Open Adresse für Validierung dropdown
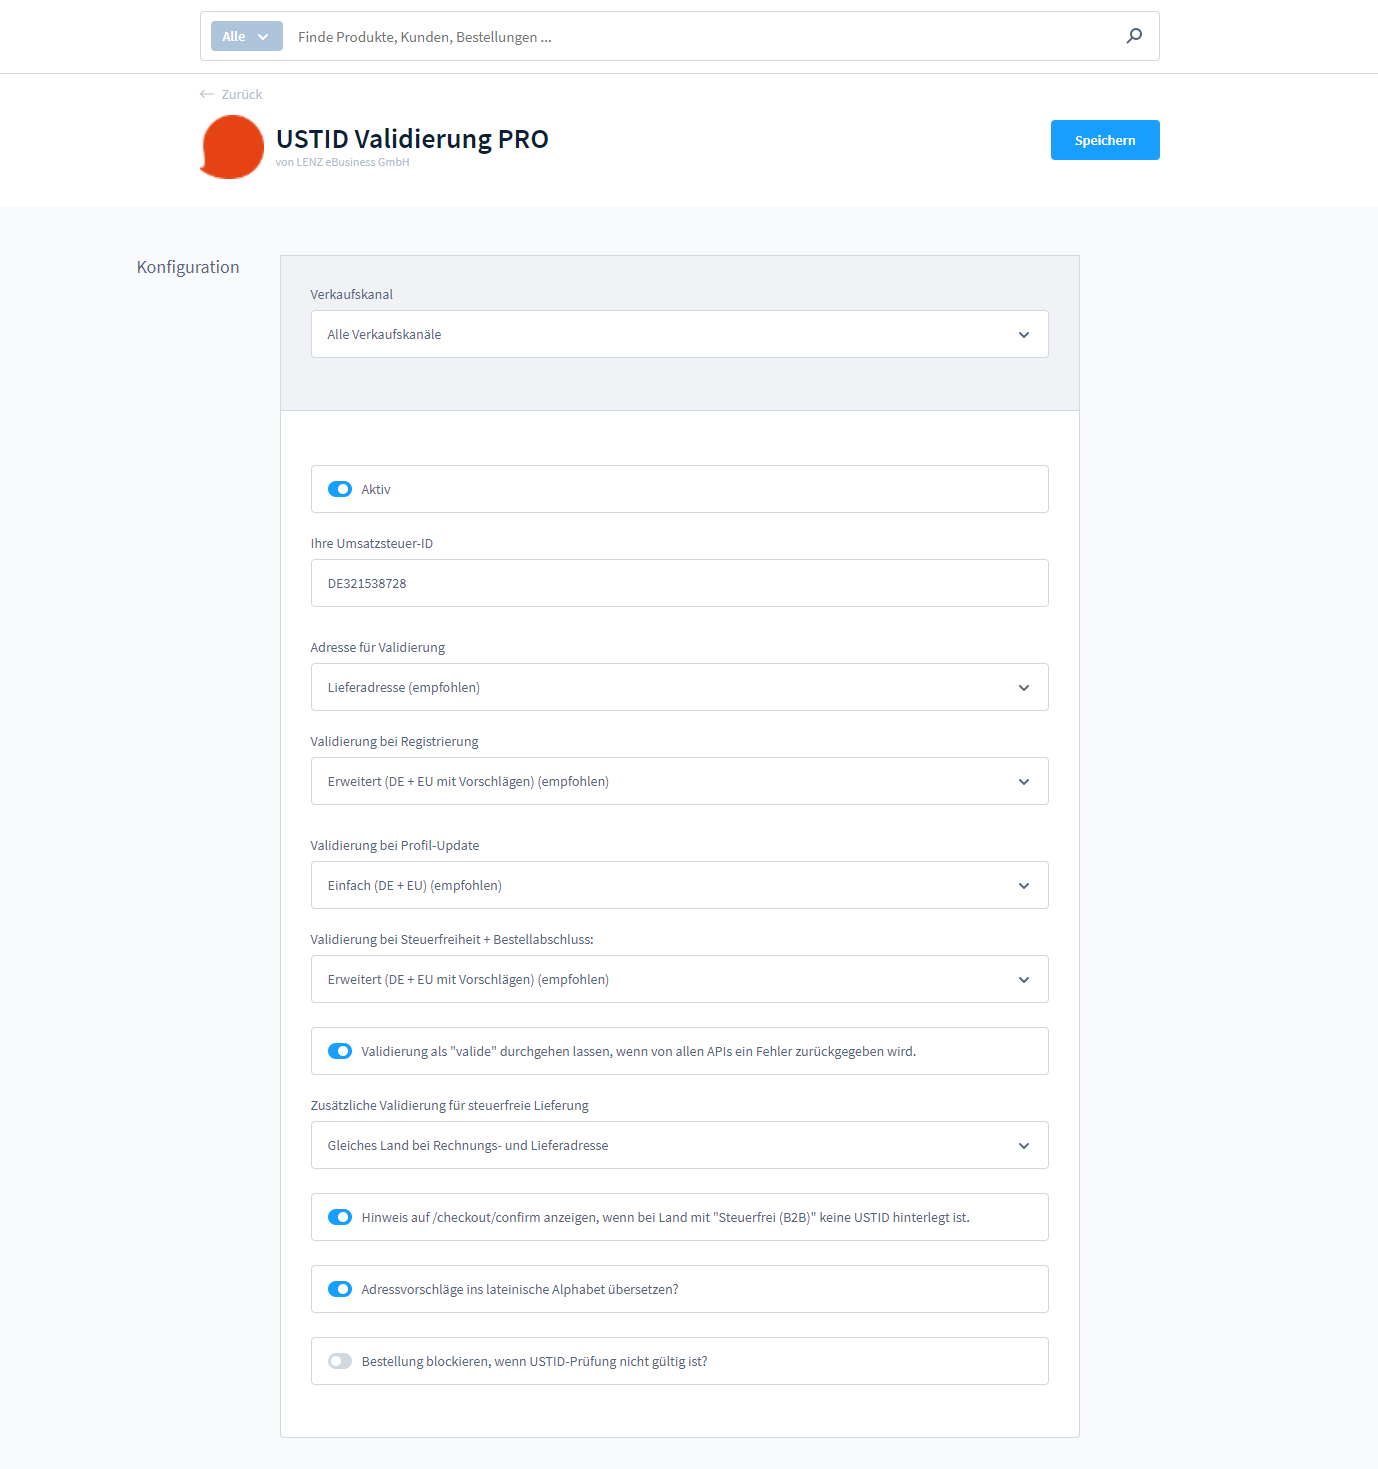The height and width of the screenshot is (1469, 1378). (x=679, y=687)
